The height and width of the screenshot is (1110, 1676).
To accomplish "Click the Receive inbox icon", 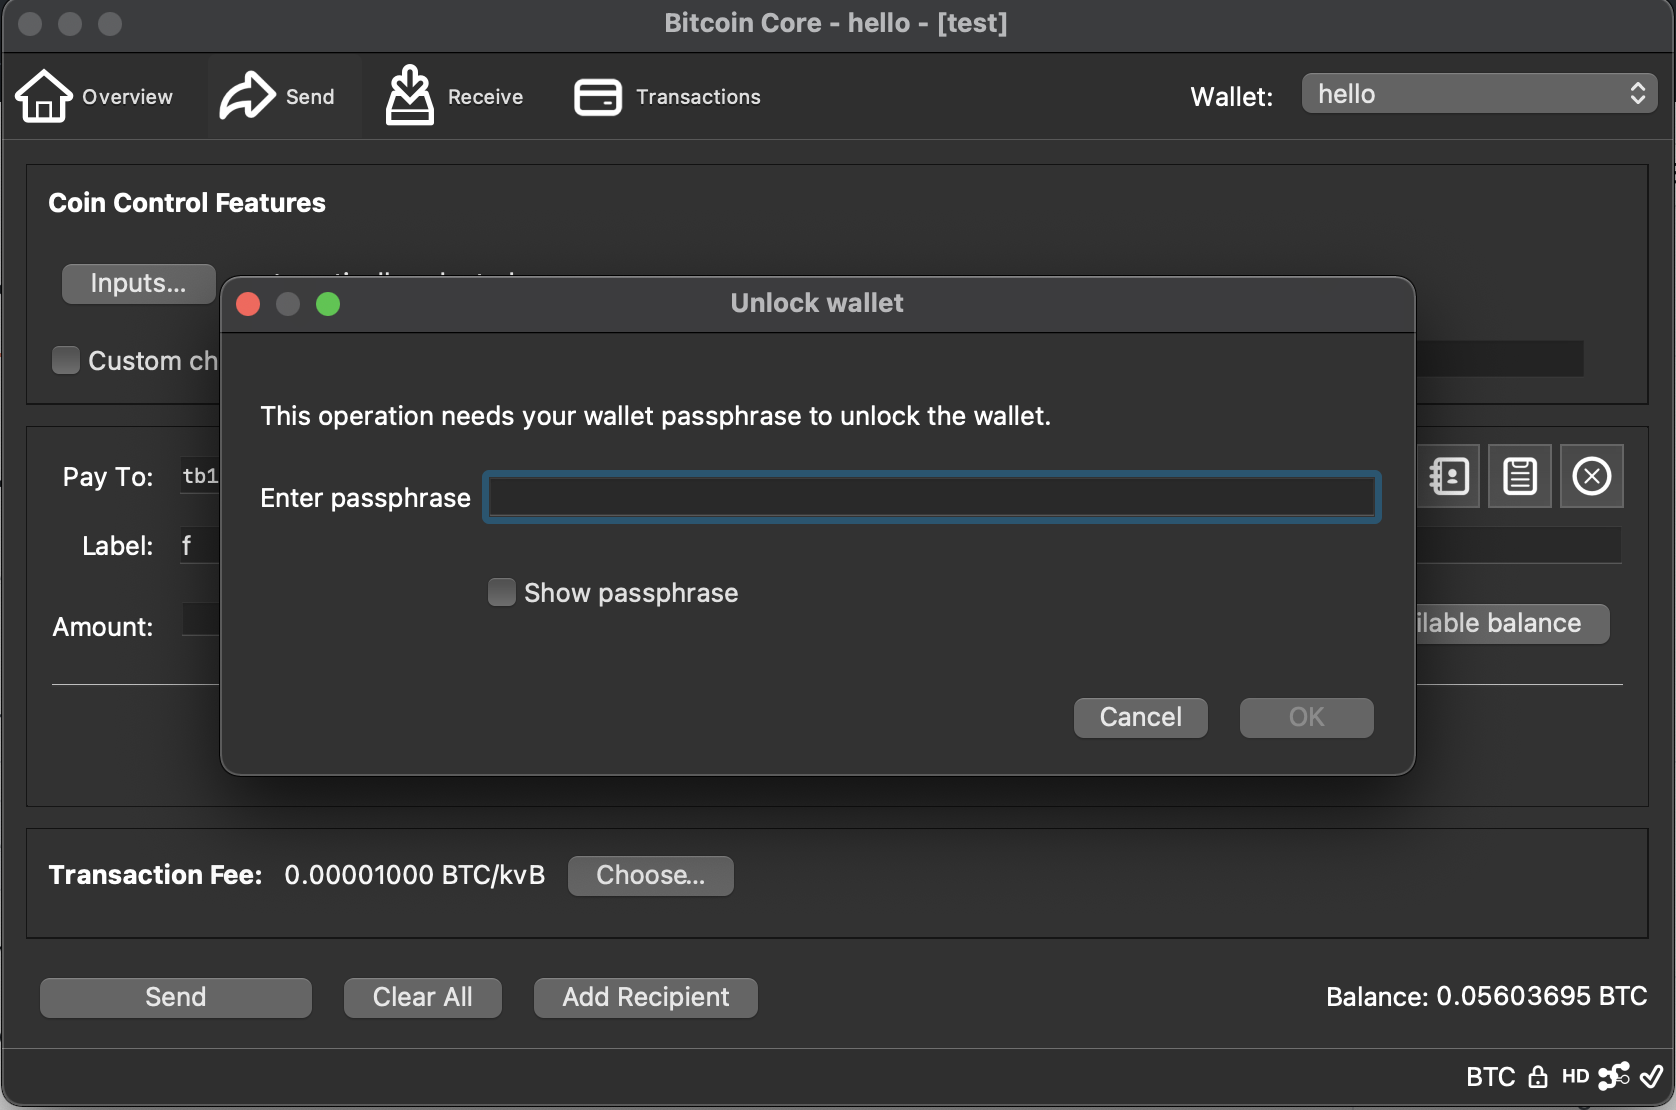I will coord(410,96).
